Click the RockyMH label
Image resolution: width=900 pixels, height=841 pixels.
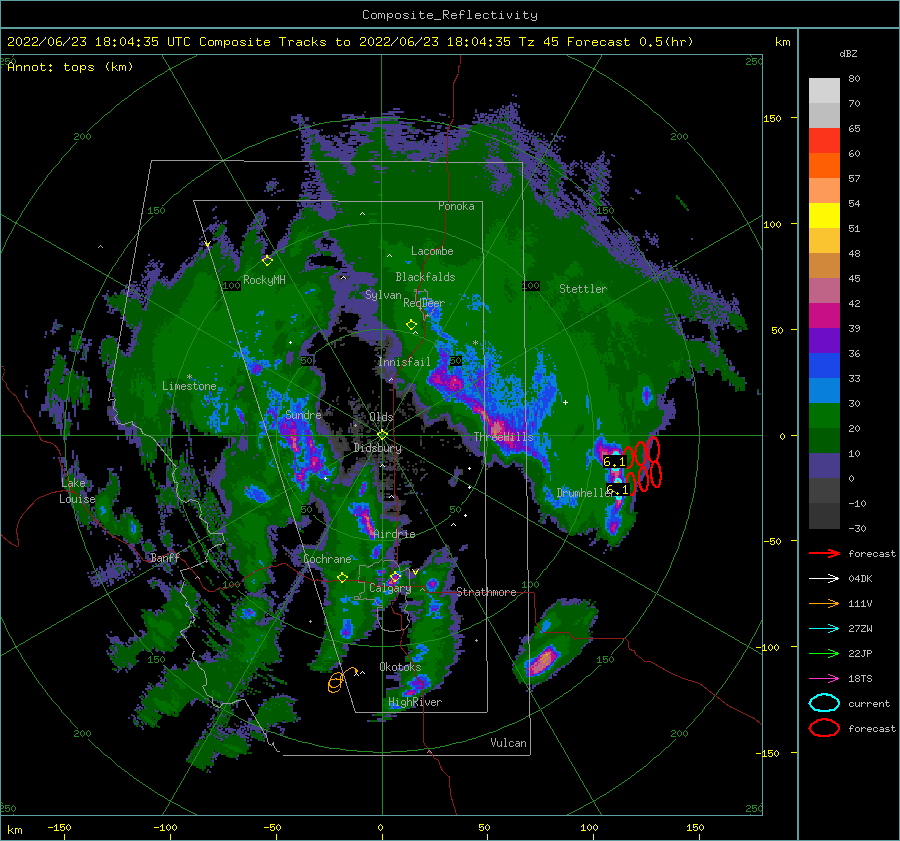tap(264, 280)
